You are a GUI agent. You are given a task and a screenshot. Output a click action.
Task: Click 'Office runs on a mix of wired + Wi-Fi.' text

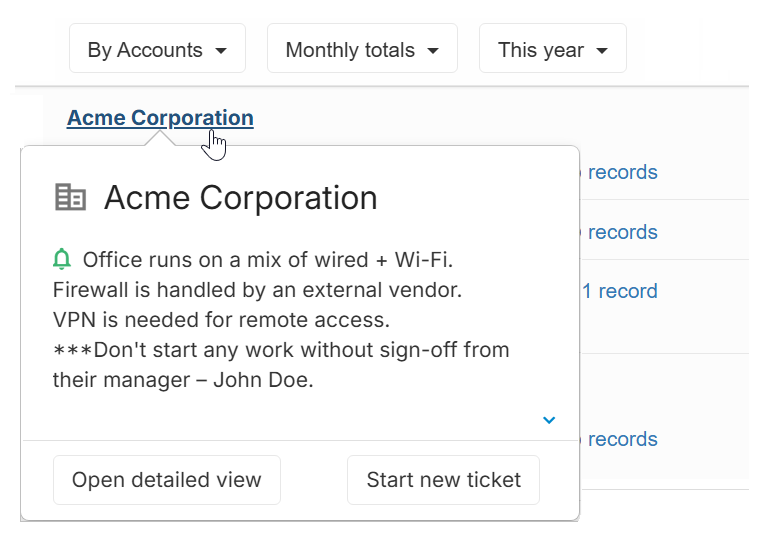[x=268, y=260]
